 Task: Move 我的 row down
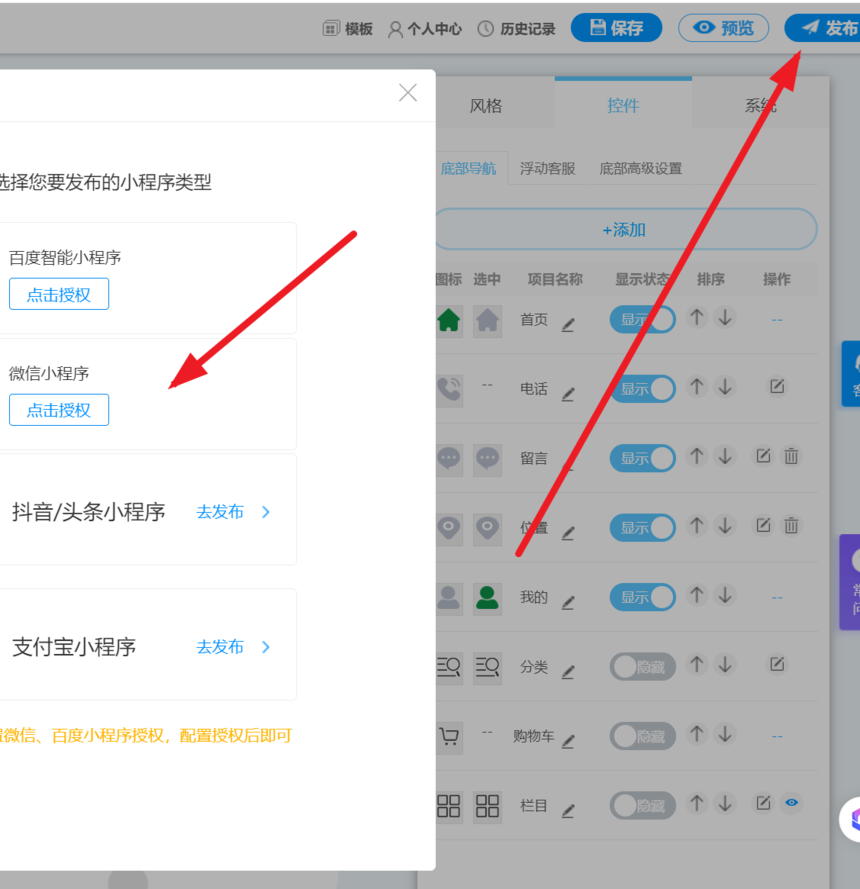(725, 595)
